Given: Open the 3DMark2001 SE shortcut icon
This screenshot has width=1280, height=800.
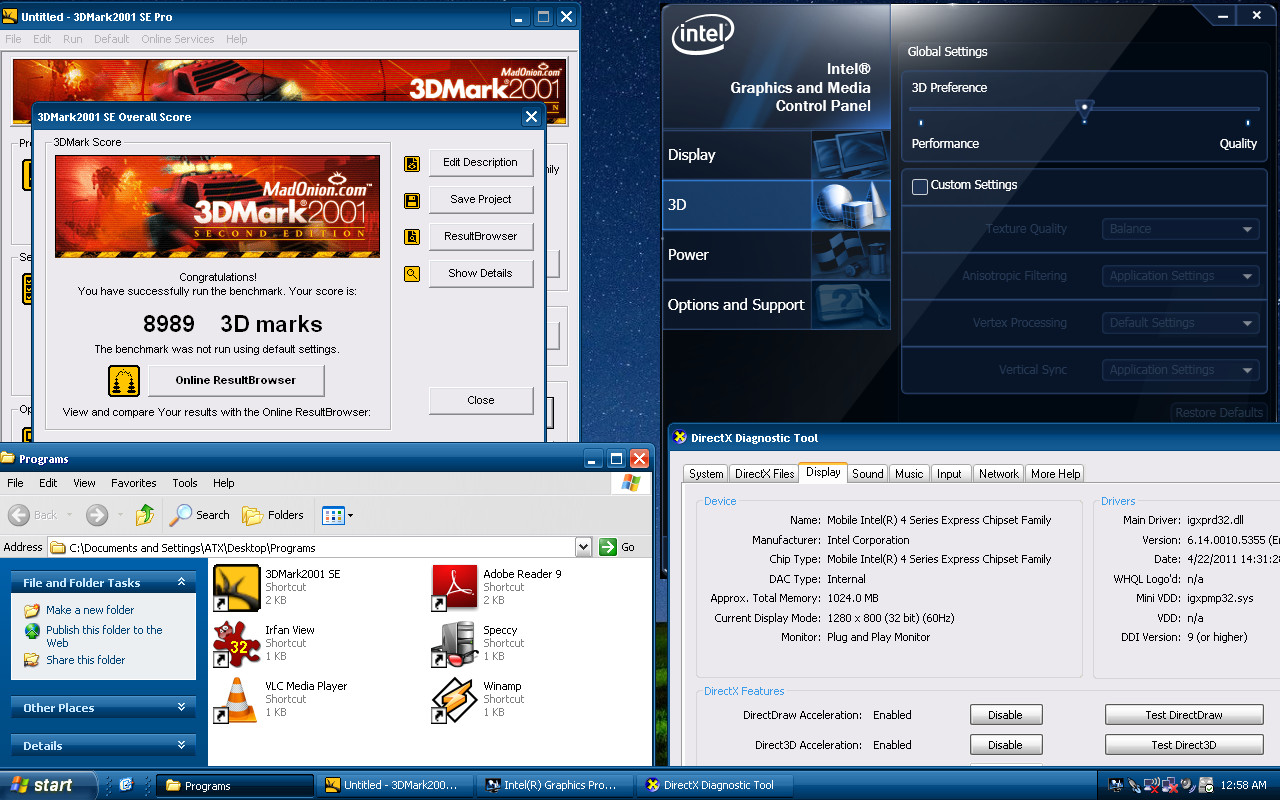Looking at the screenshot, I should point(237,587).
